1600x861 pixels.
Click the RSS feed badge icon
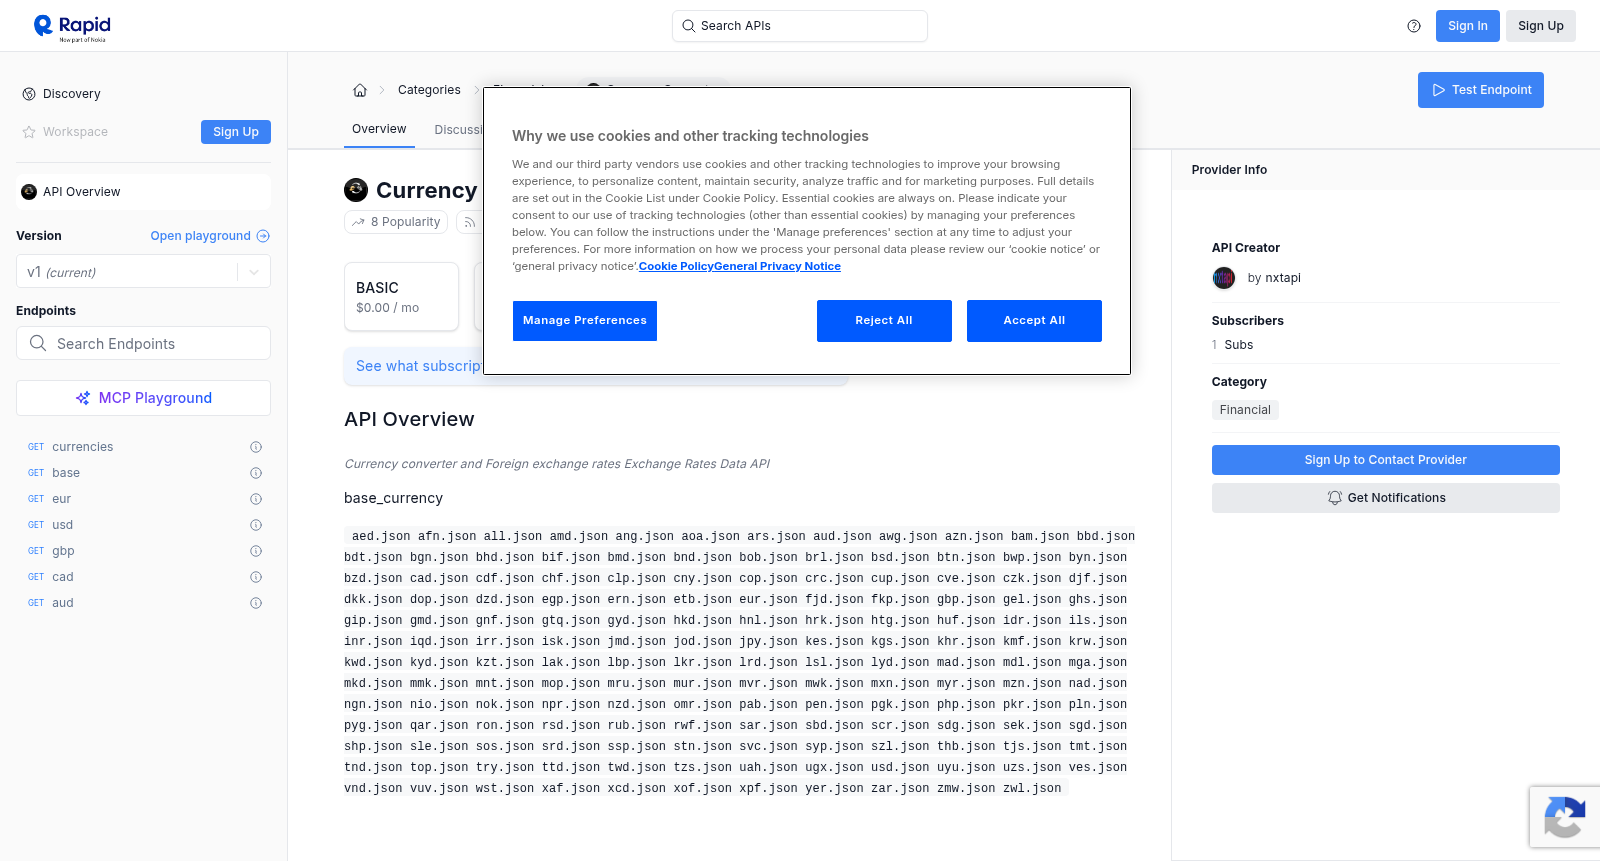pyautogui.click(x=469, y=222)
